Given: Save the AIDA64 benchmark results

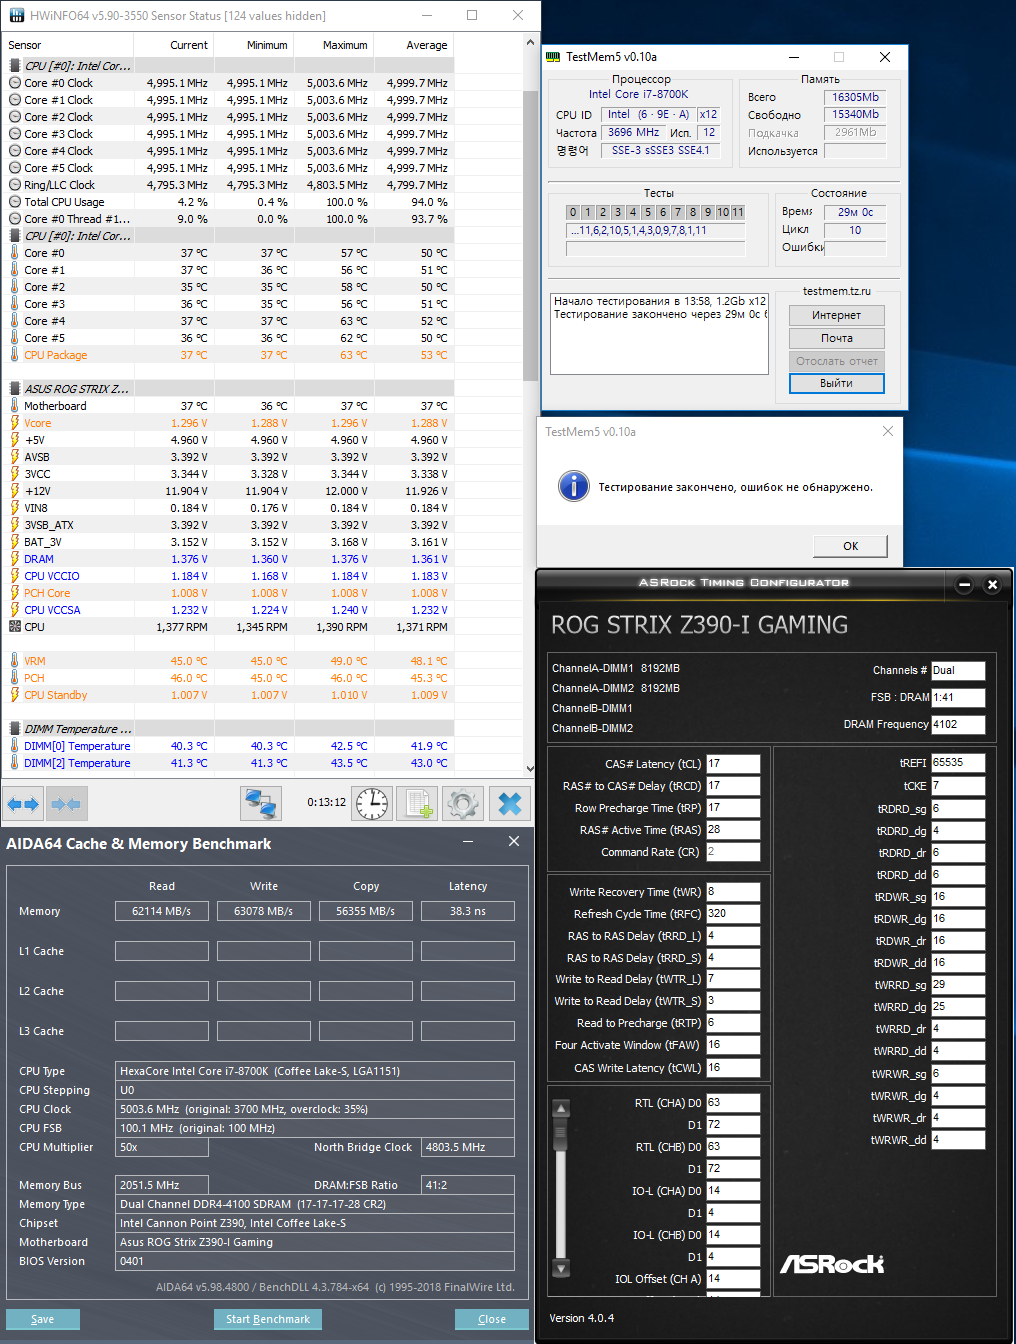Looking at the screenshot, I should pos(43,1319).
